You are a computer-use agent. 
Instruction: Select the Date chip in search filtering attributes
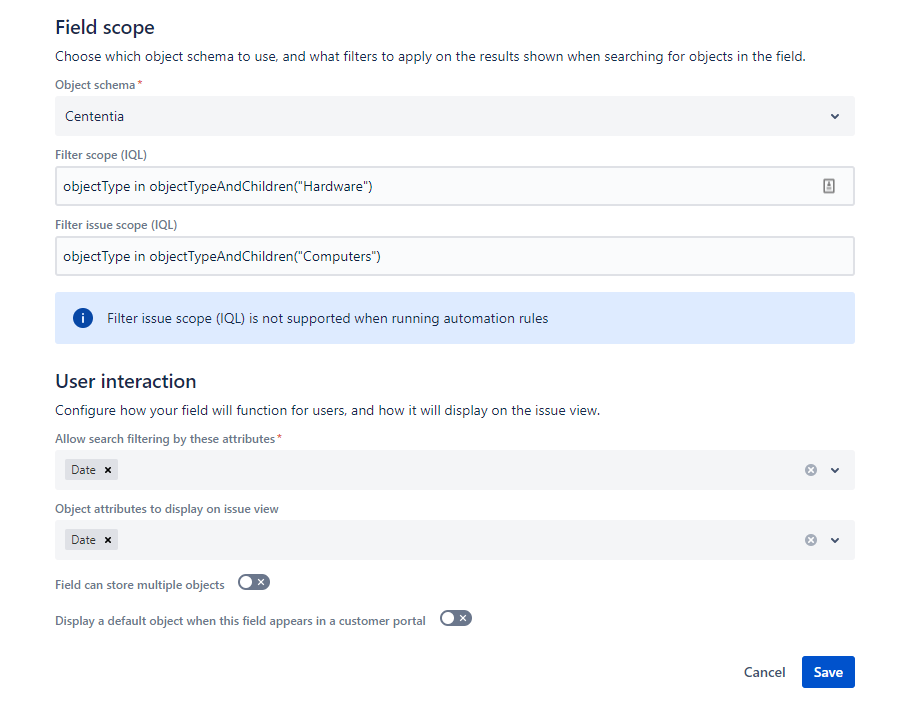click(83, 470)
